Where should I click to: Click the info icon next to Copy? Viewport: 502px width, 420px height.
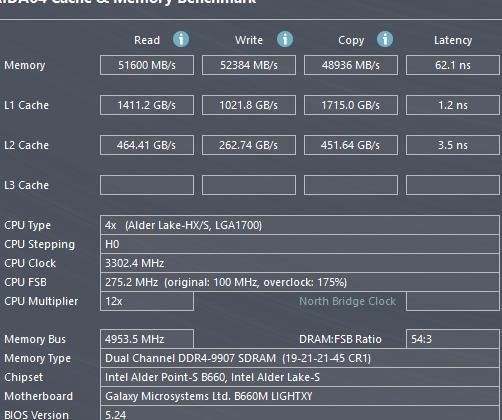click(x=385, y=39)
